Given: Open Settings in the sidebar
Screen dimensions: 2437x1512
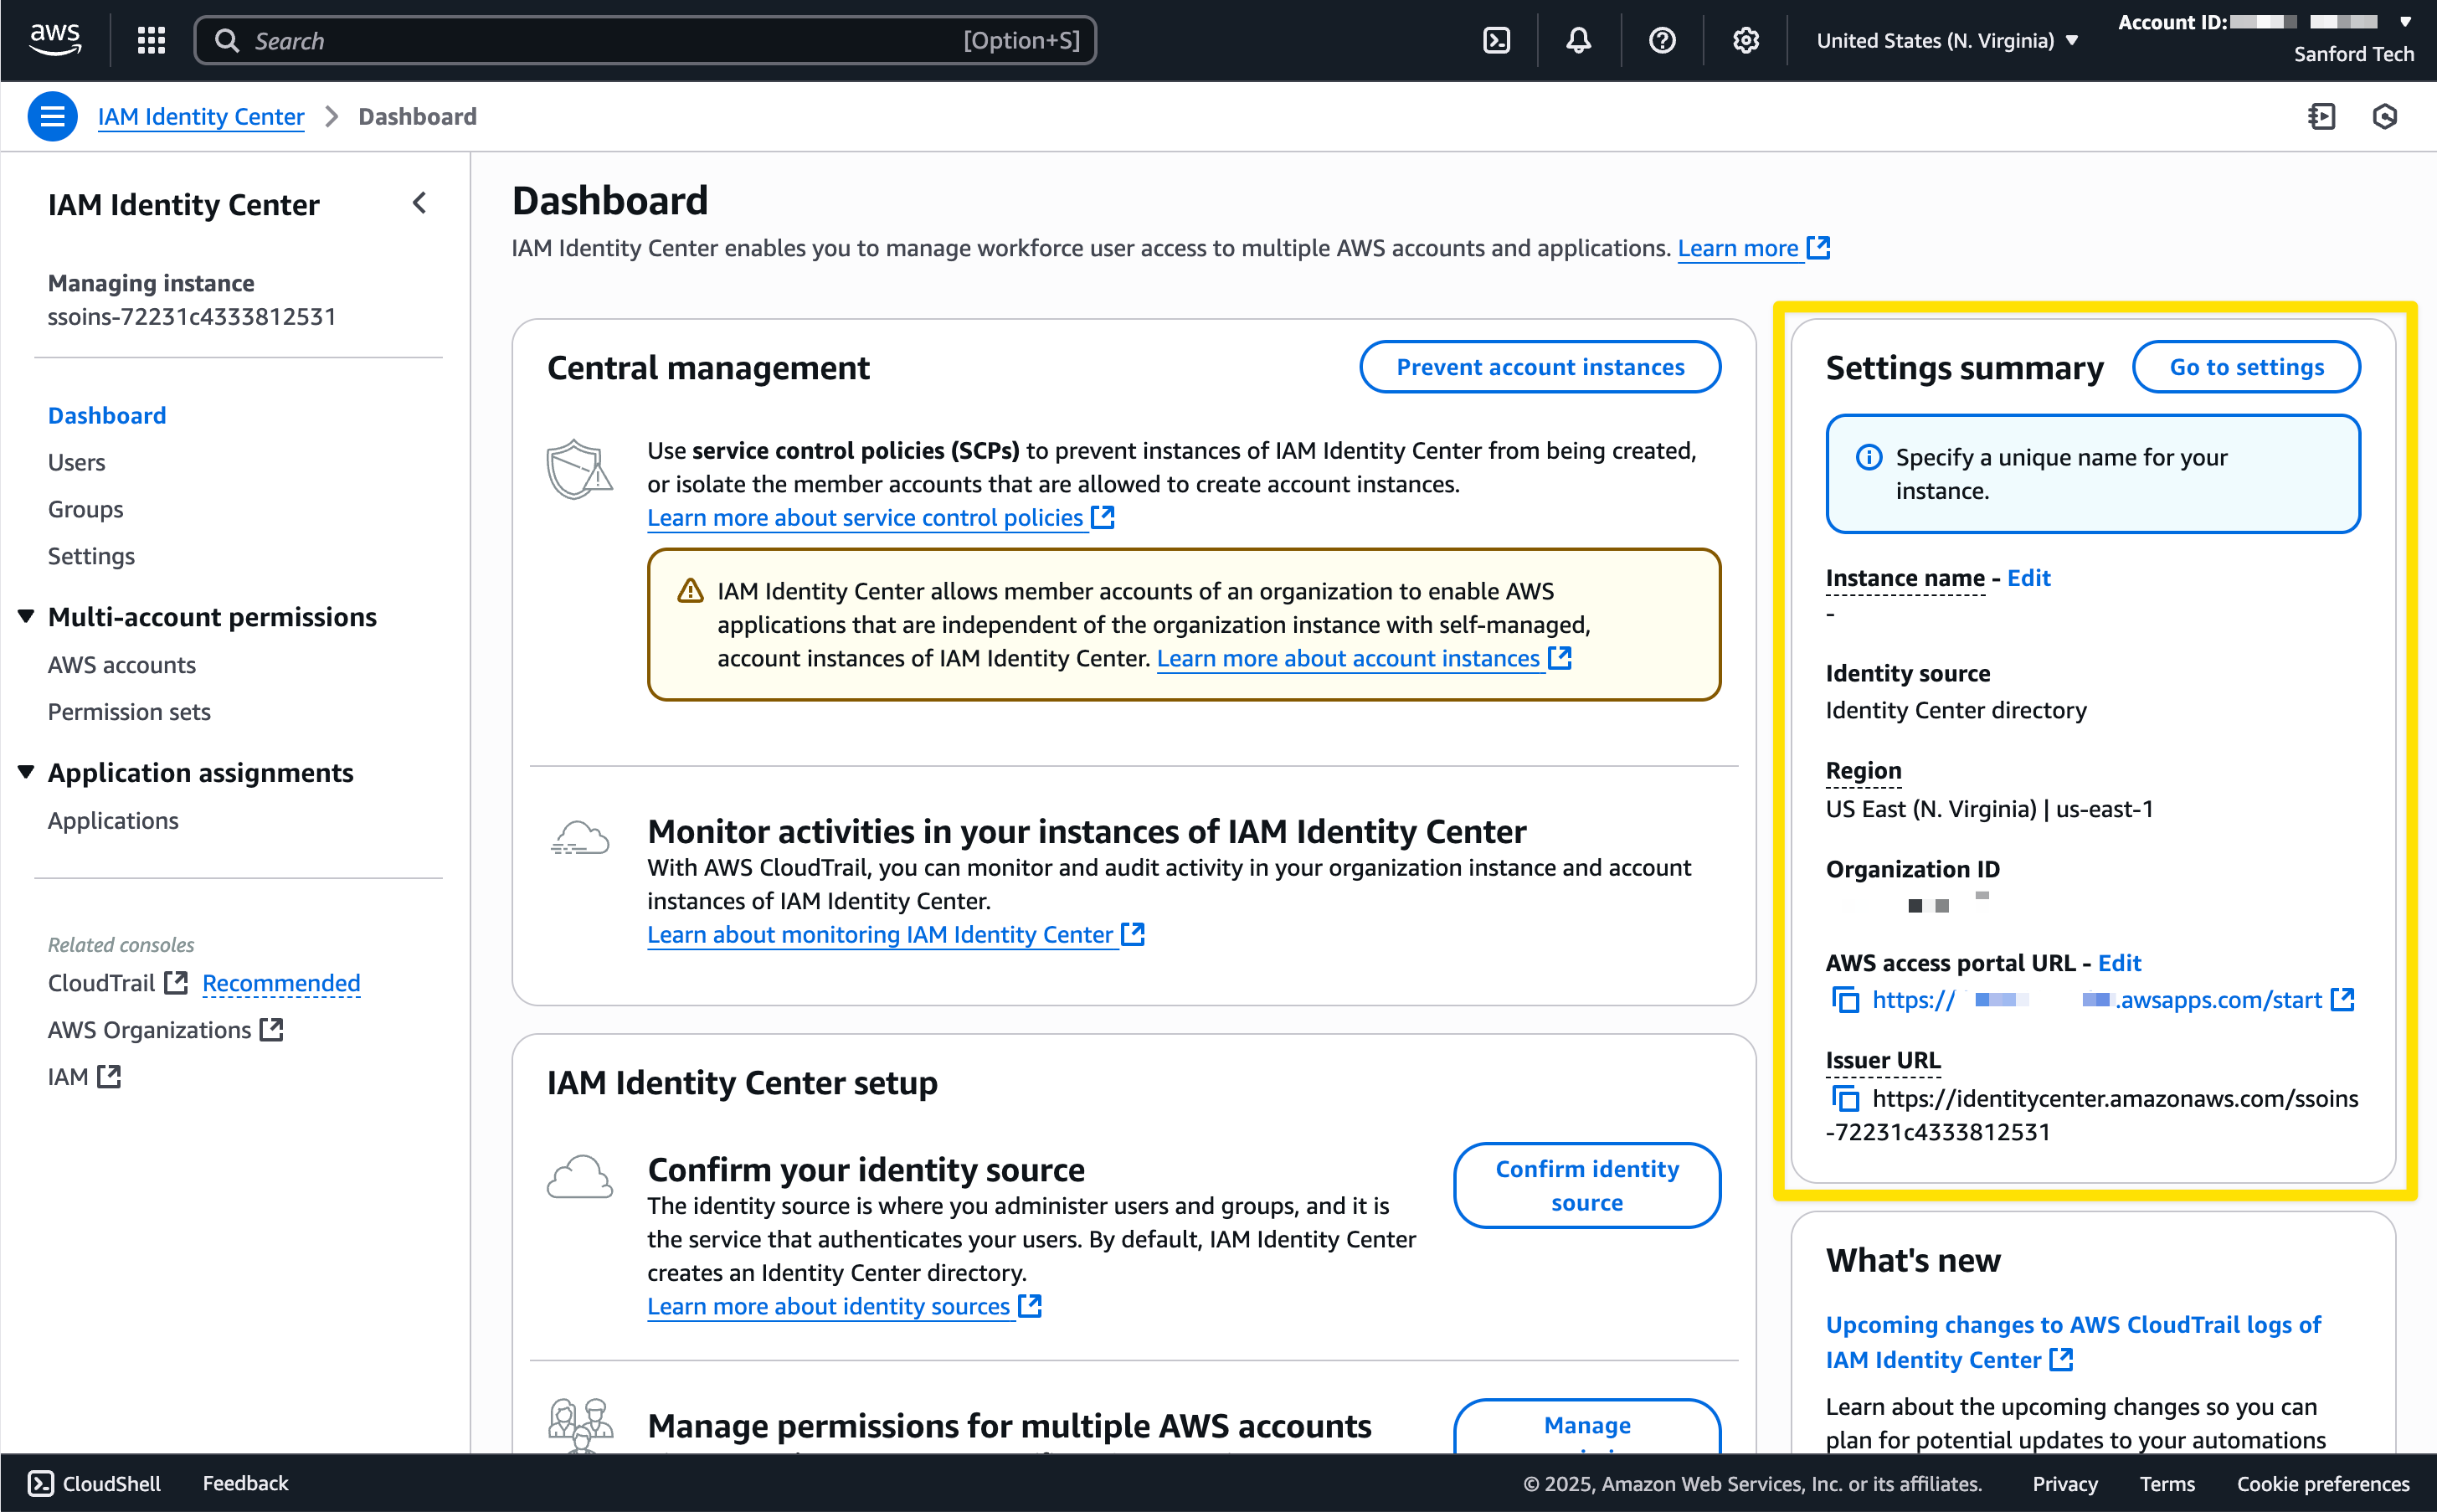Looking at the screenshot, I should [x=91, y=556].
